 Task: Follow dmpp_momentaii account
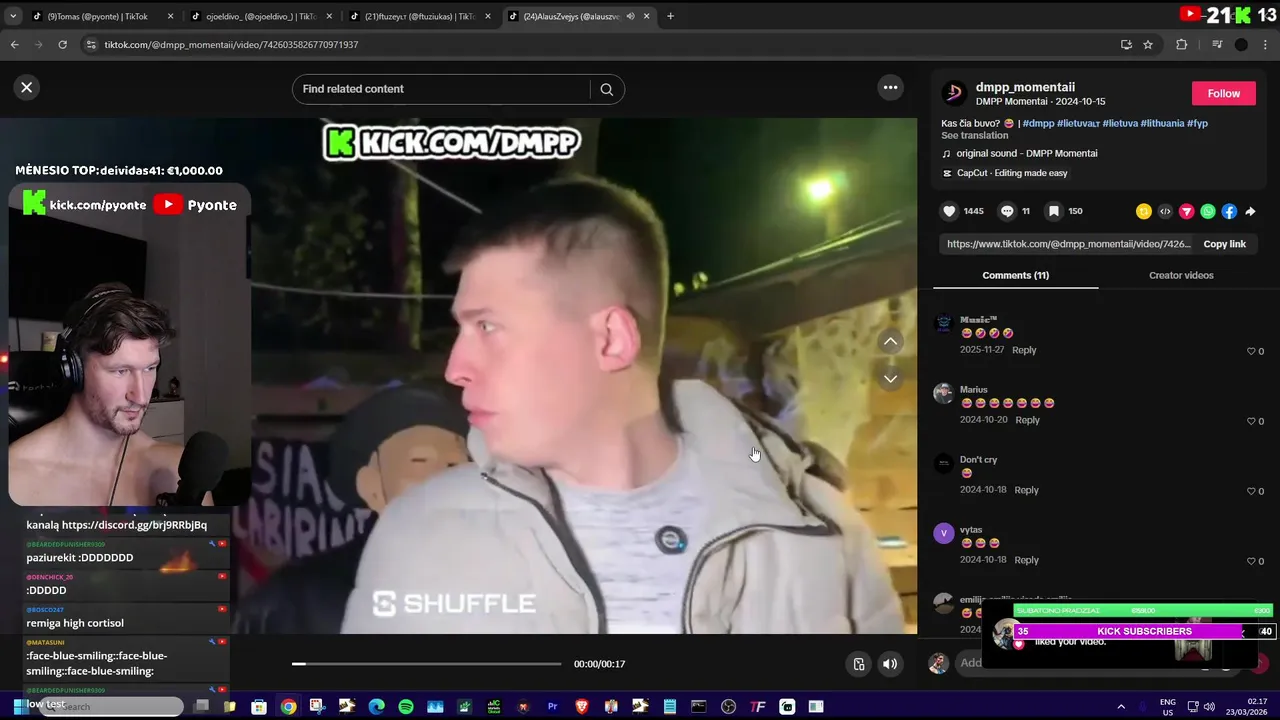(x=1223, y=93)
